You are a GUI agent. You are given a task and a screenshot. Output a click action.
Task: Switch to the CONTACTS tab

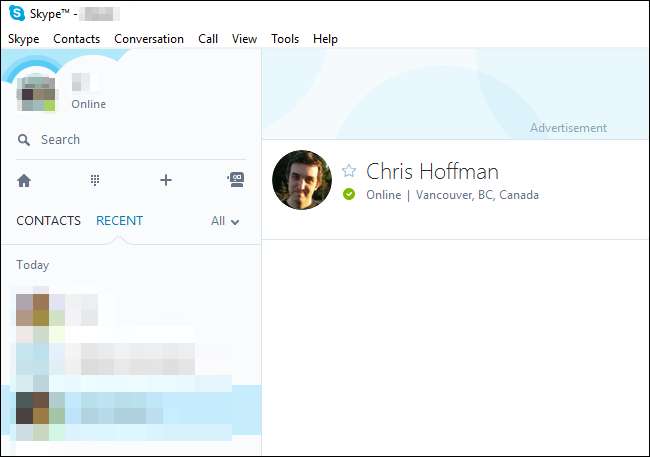coord(48,221)
